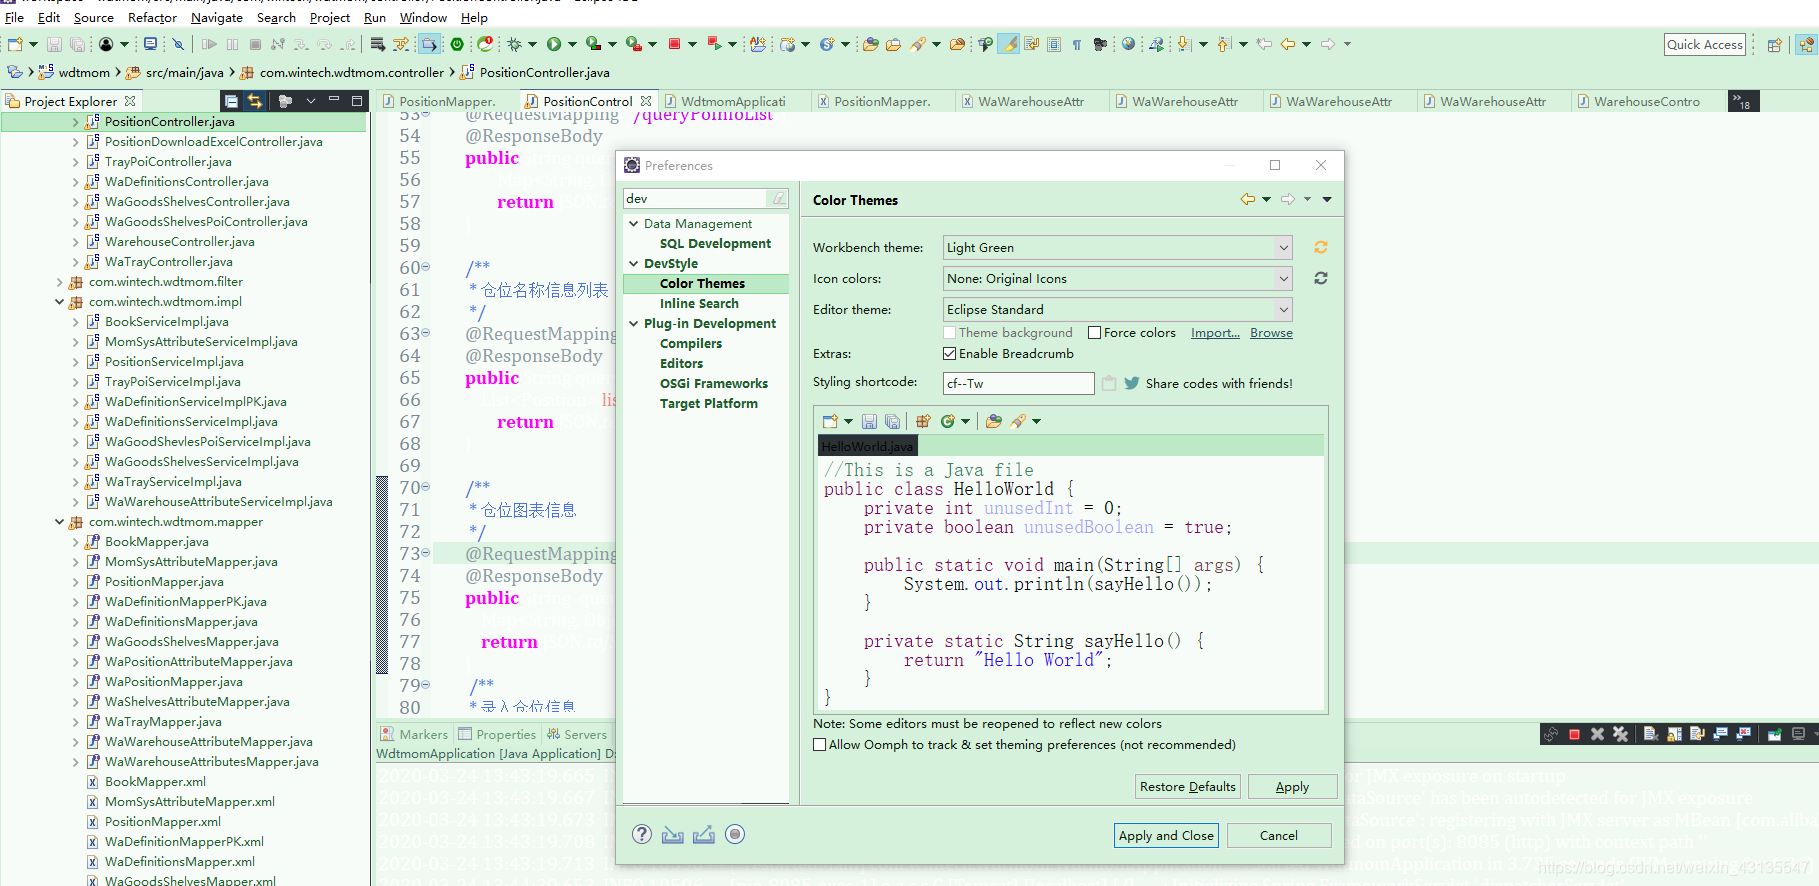Click the red Stop icon in main toolbar

click(x=675, y=44)
